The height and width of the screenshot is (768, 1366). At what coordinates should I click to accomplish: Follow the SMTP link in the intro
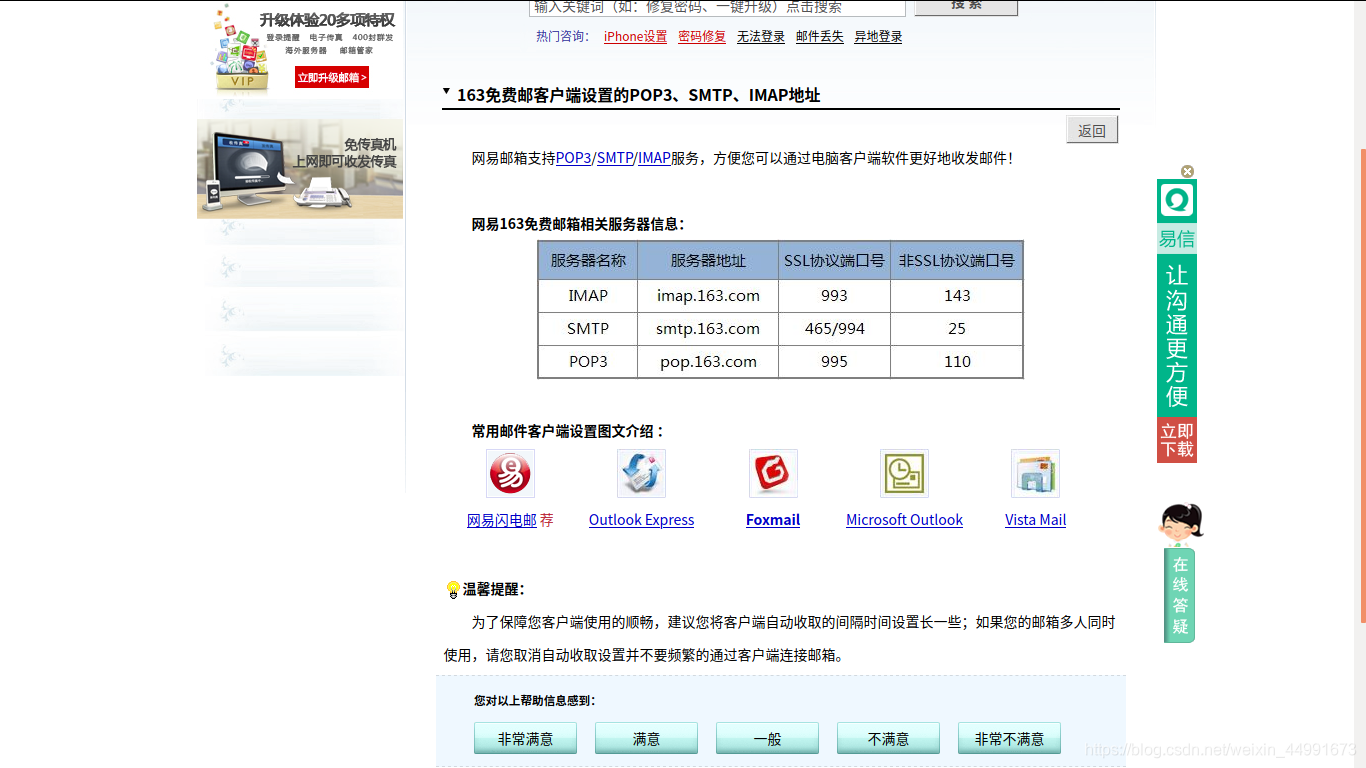[x=615, y=158]
